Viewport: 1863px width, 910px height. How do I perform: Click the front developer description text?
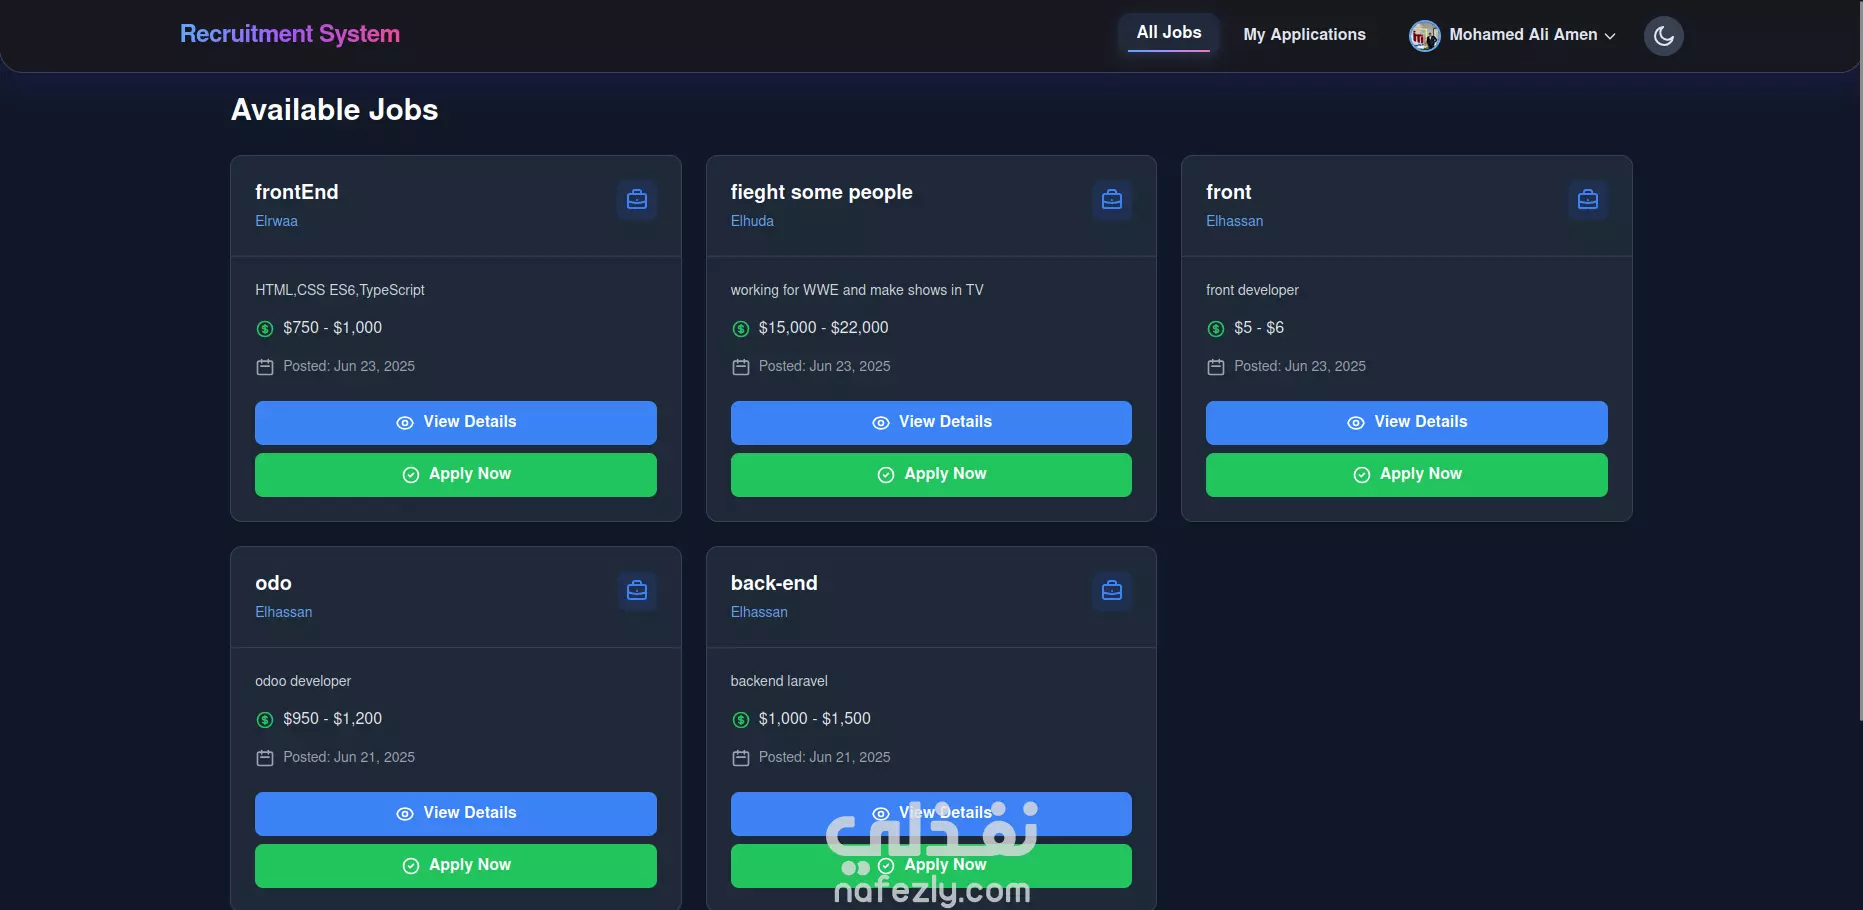click(1252, 290)
